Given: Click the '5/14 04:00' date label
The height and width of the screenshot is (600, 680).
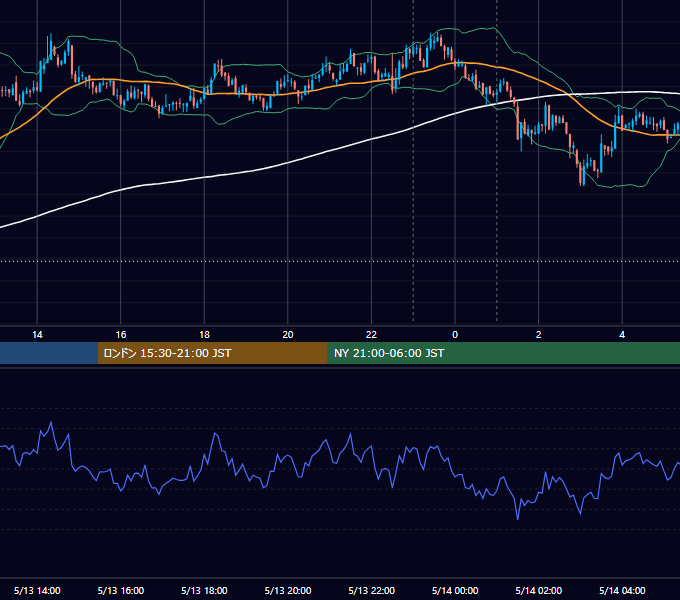Looking at the screenshot, I should click(x=622, y=590).
